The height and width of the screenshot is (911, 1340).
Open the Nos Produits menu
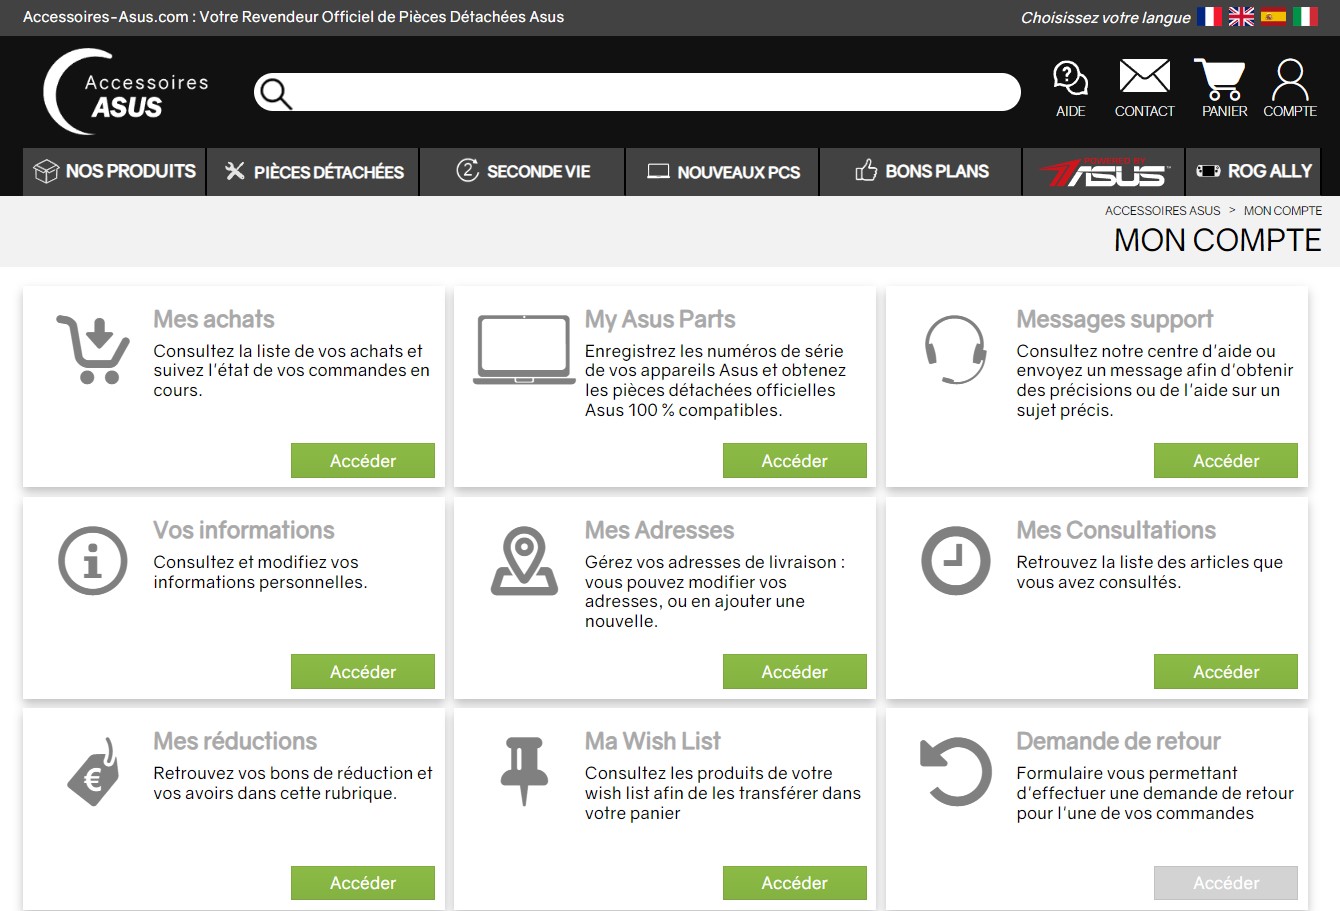pyautogui.click(x=114, y=171)
